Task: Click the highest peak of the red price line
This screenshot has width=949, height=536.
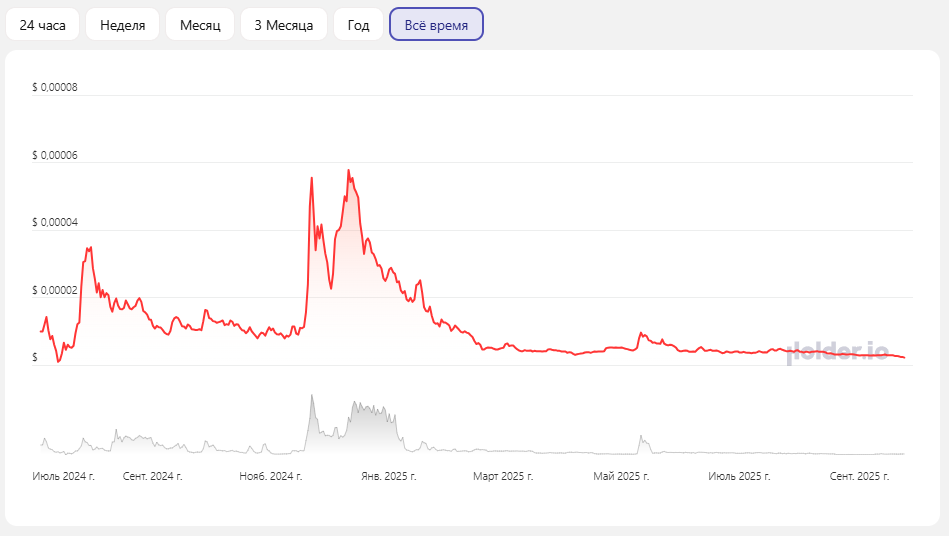Action: click(348, 171)
